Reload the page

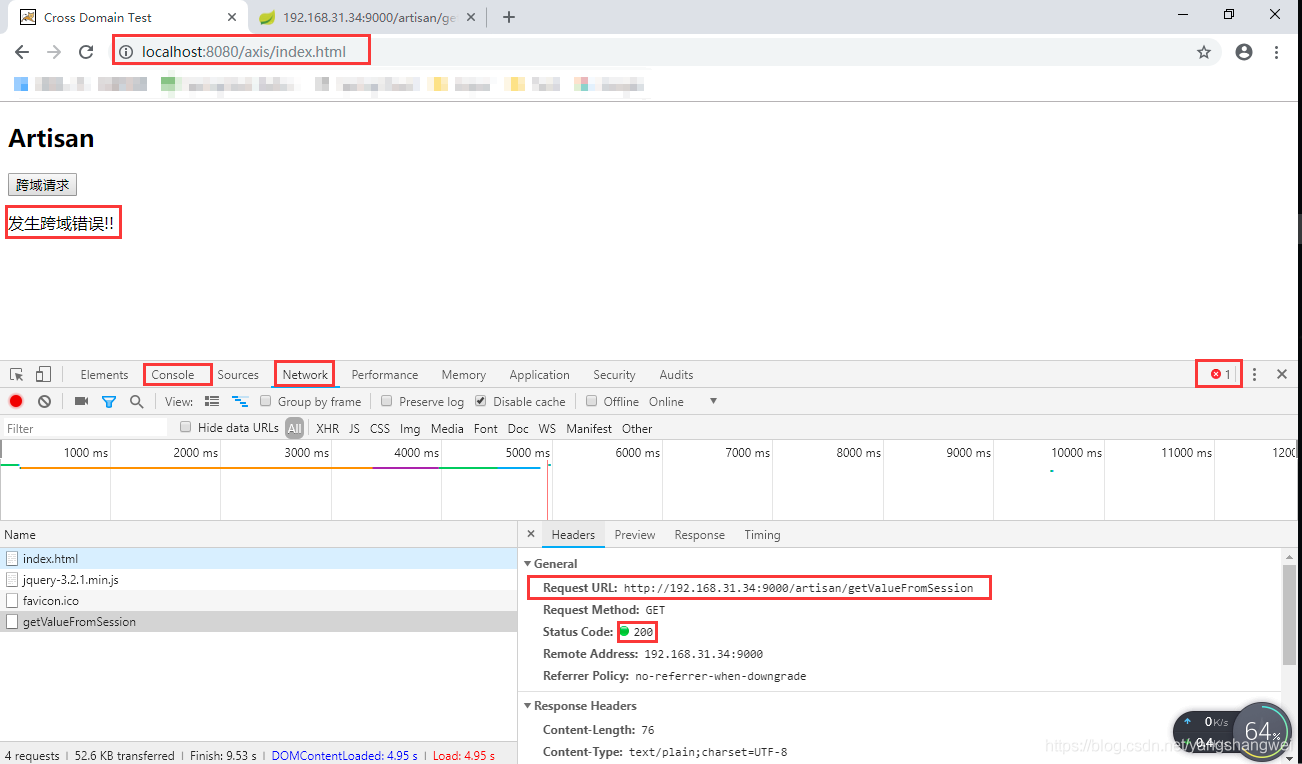(x=86, y=52)
